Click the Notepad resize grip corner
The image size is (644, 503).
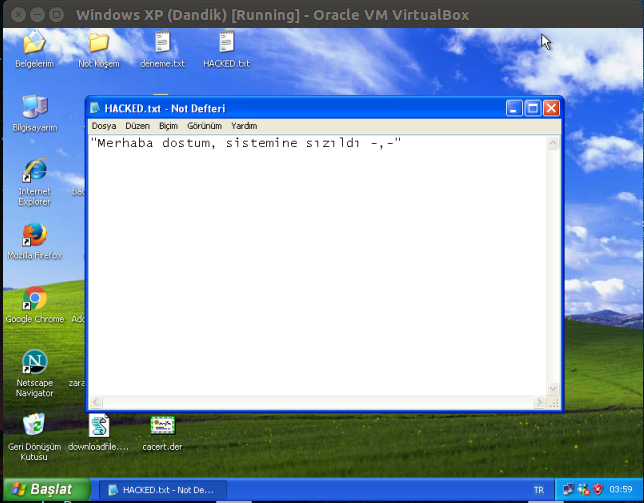click(x=554, y=403)
